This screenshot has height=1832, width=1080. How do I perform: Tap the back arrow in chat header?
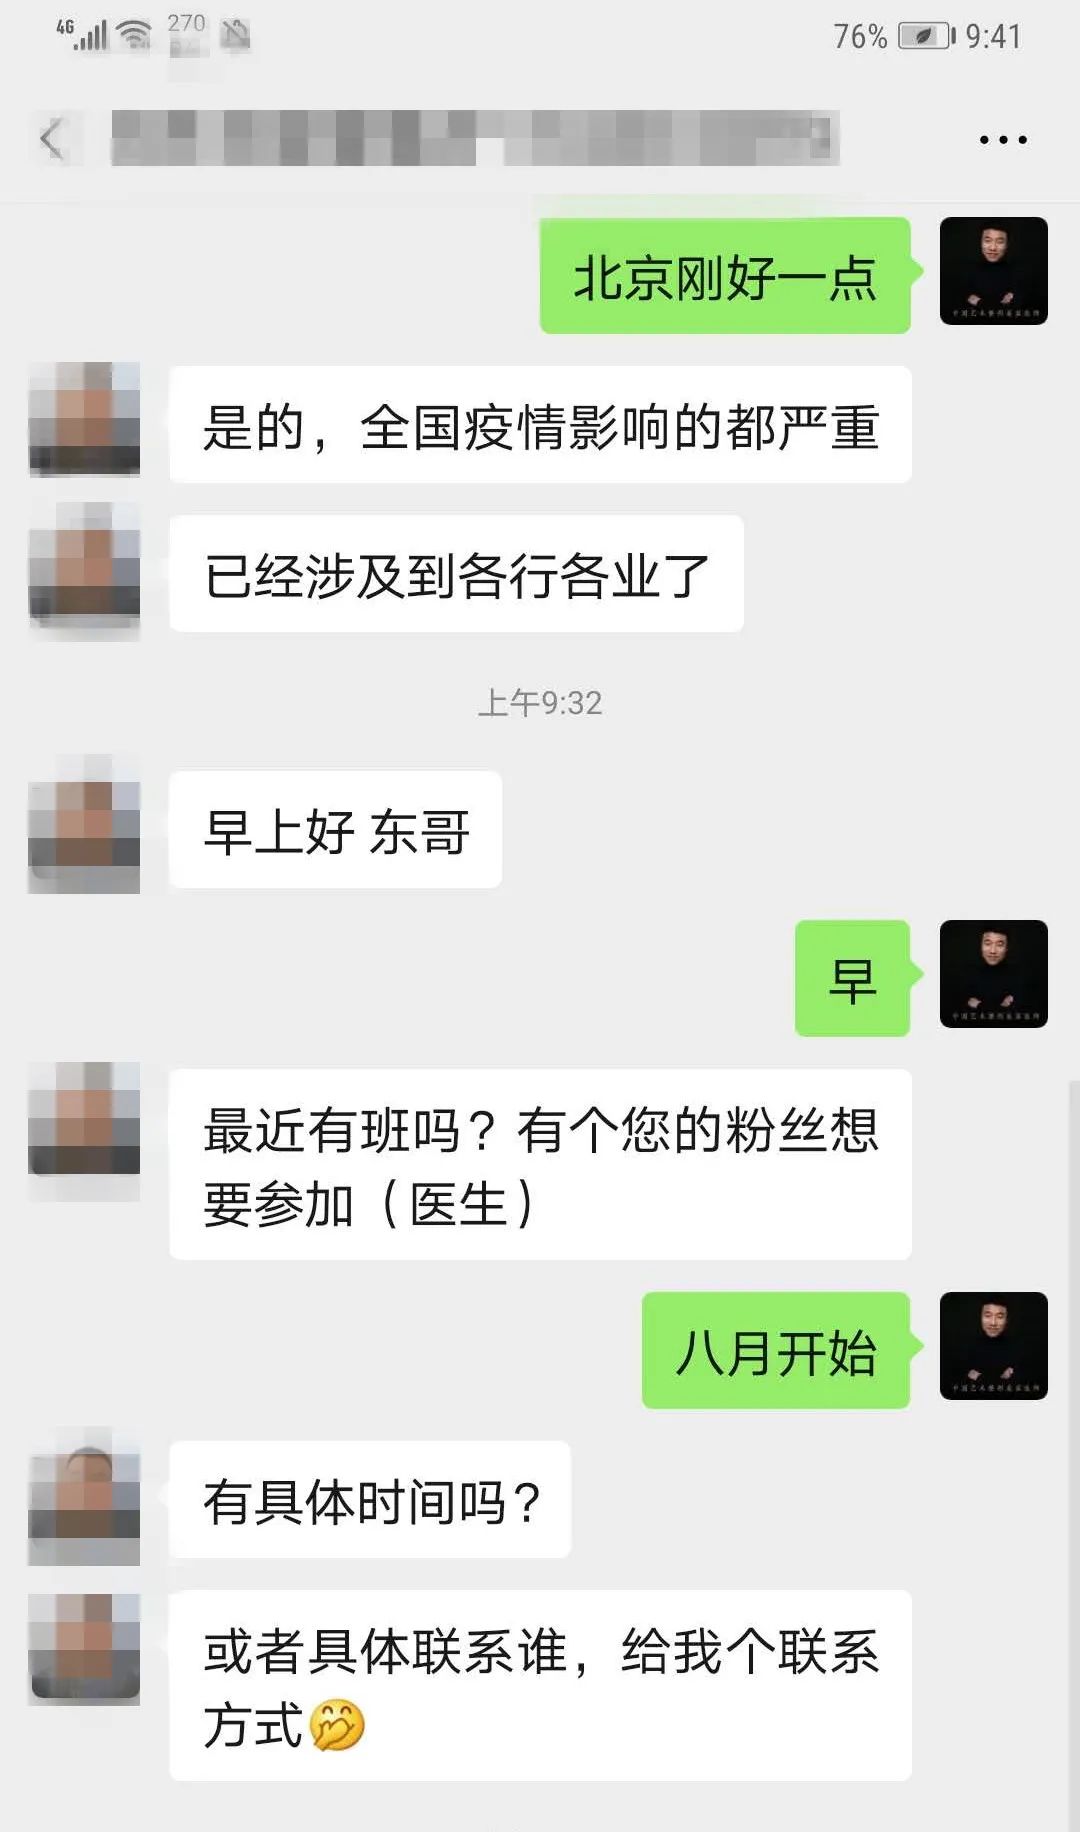click(51, 138)
